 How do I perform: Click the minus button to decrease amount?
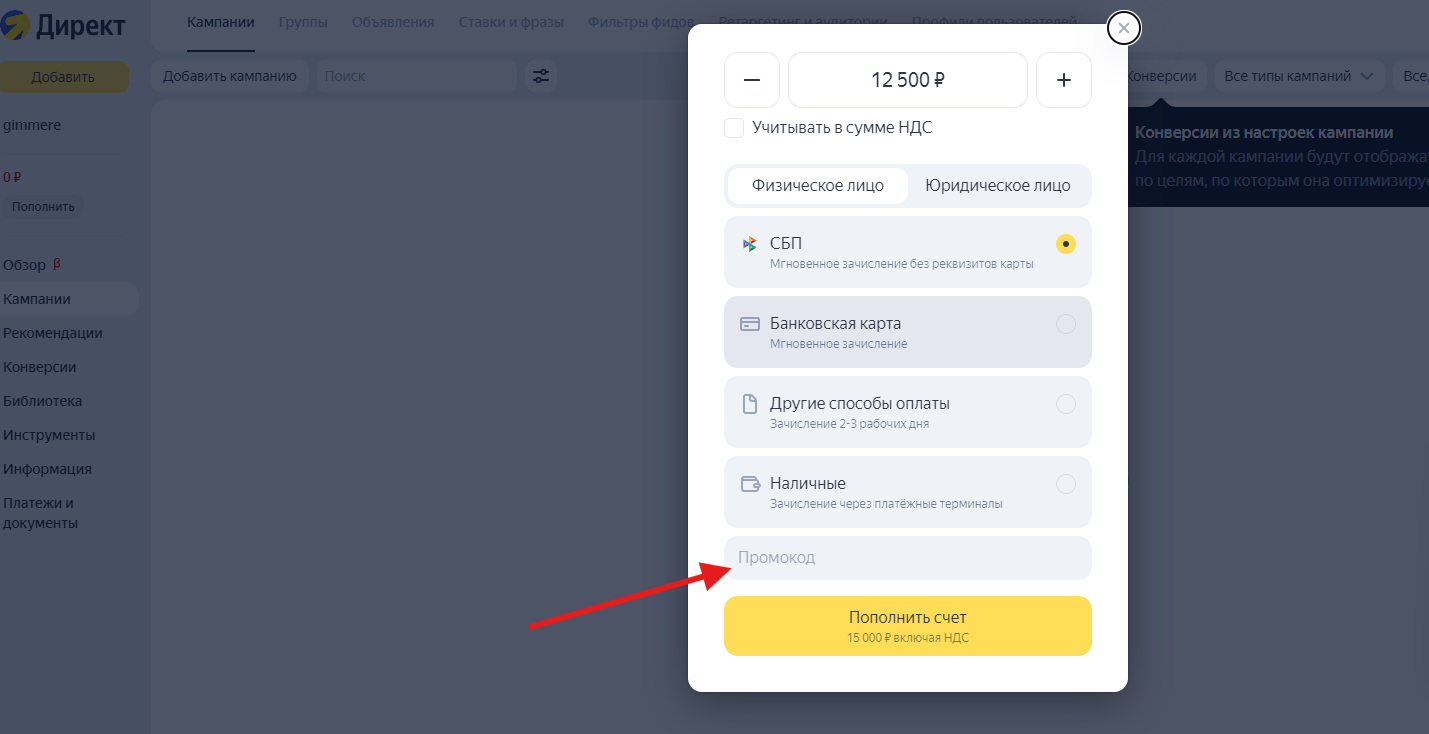(752, 80)
